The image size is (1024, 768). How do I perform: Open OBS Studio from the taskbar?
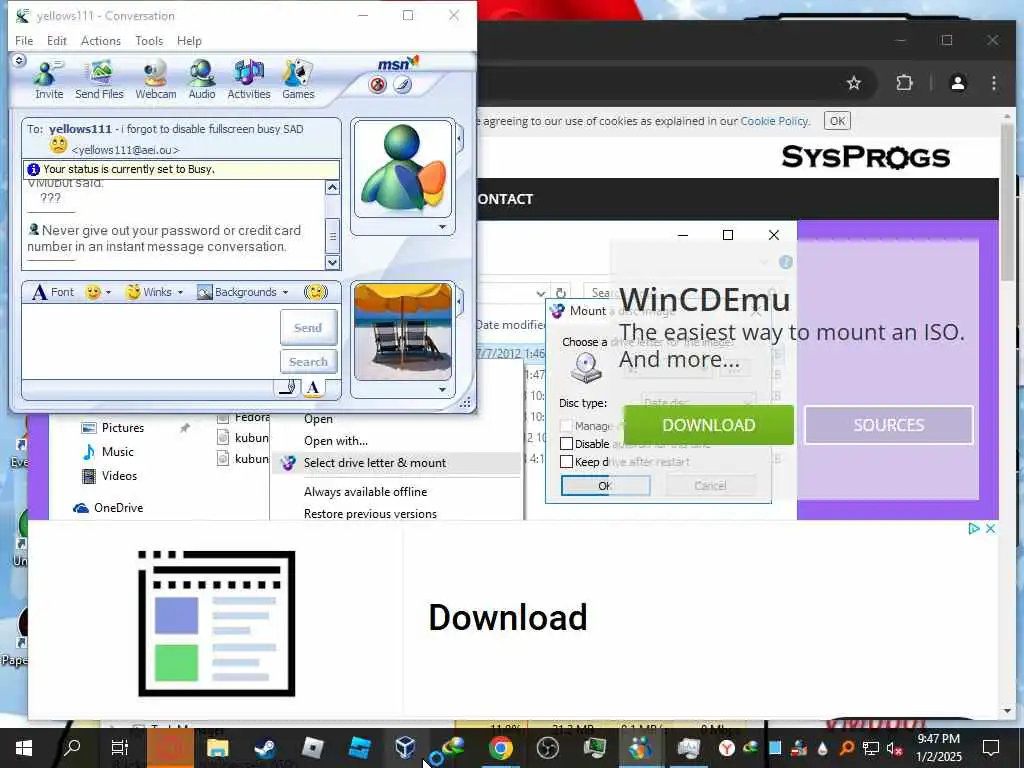click(x=547, y=748)
